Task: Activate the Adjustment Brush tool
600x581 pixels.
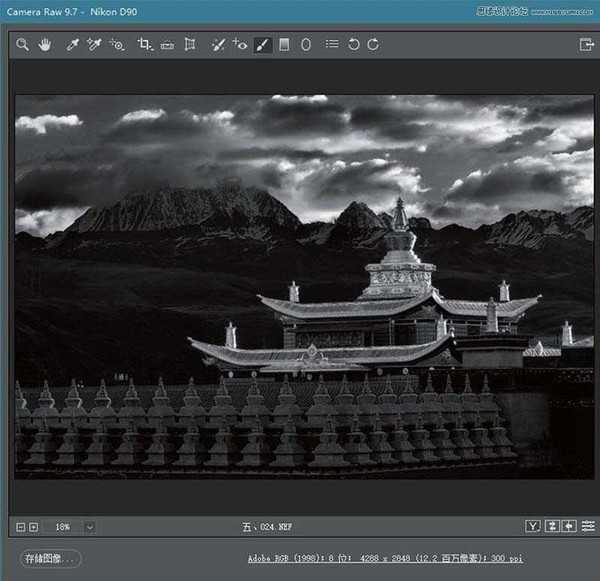Action: point(262,45)
